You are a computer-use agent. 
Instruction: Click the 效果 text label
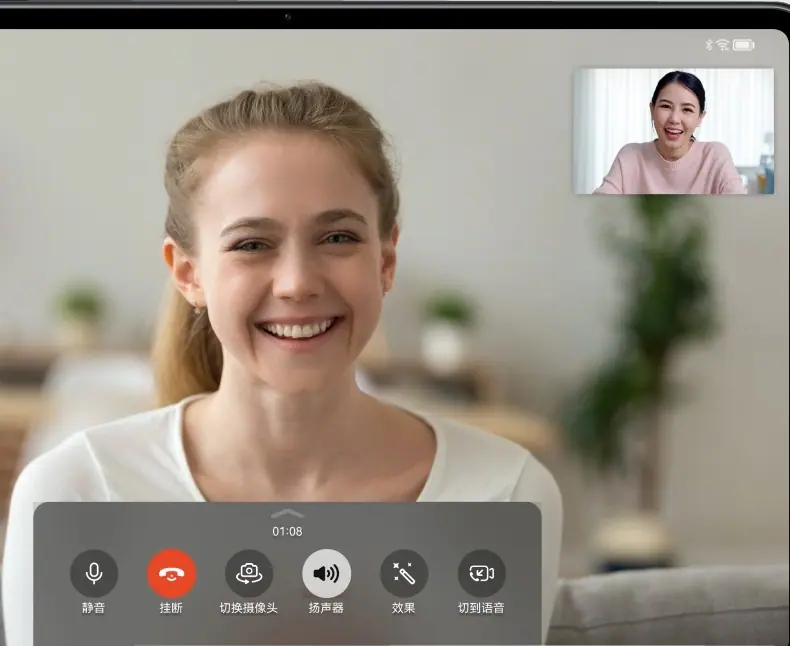404,608
